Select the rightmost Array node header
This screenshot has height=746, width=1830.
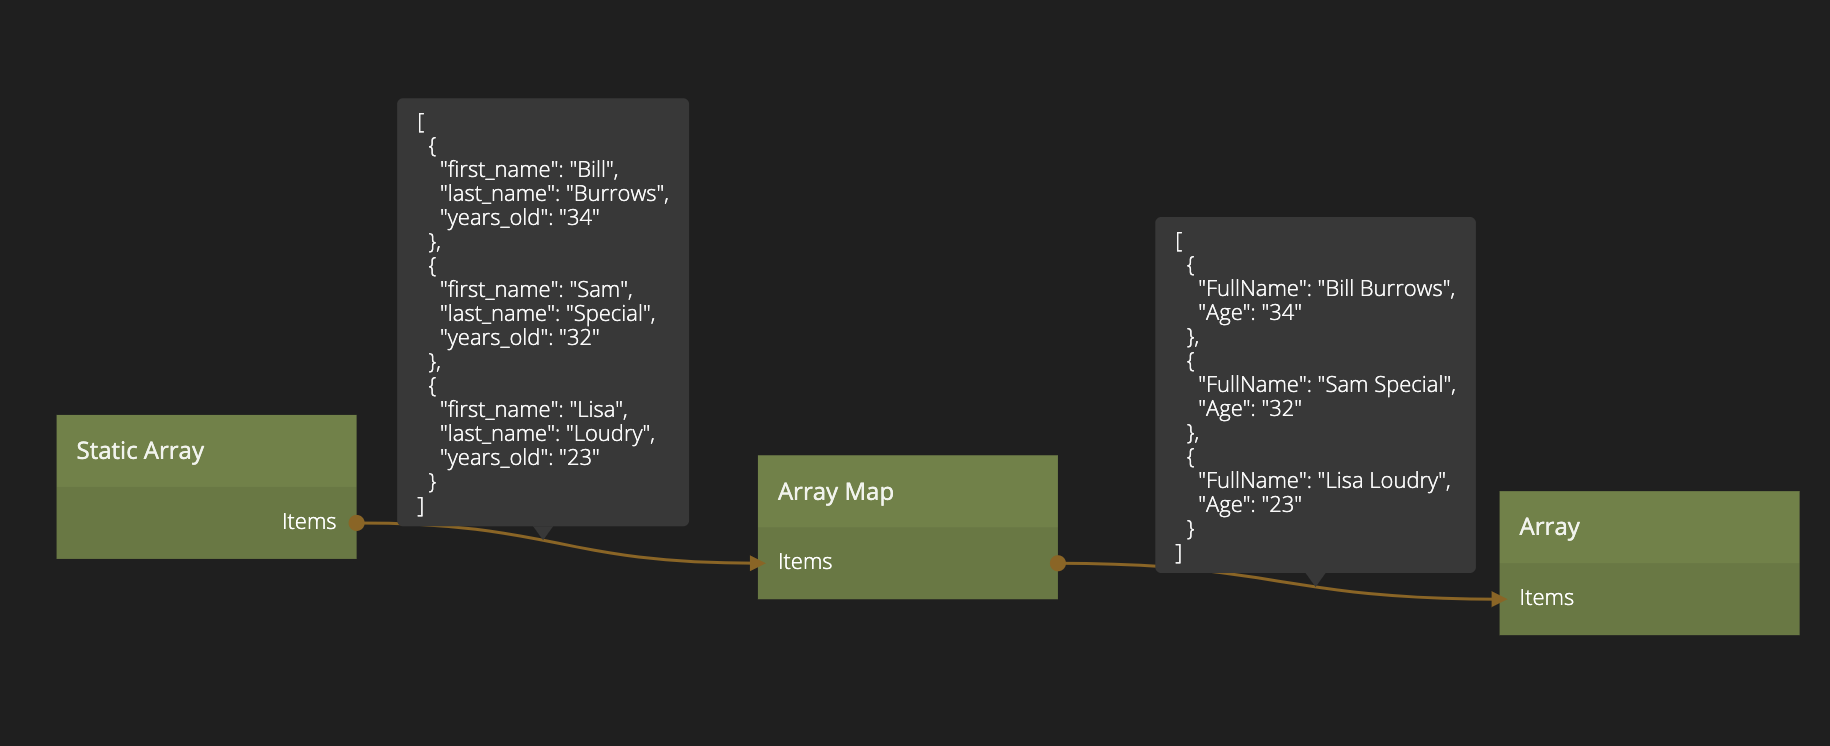coord(1648,527)
